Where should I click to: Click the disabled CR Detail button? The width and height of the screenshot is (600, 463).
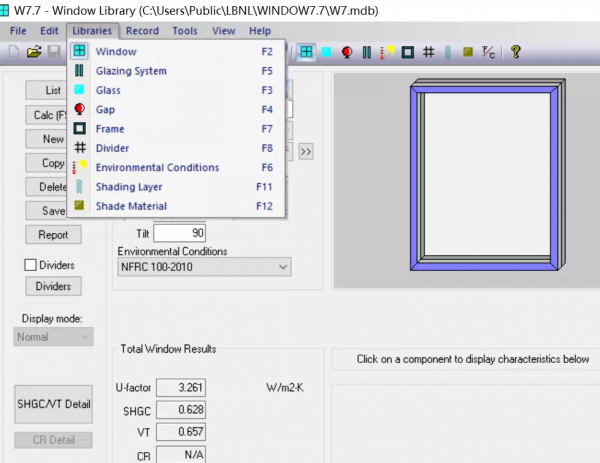coord(54,440)
